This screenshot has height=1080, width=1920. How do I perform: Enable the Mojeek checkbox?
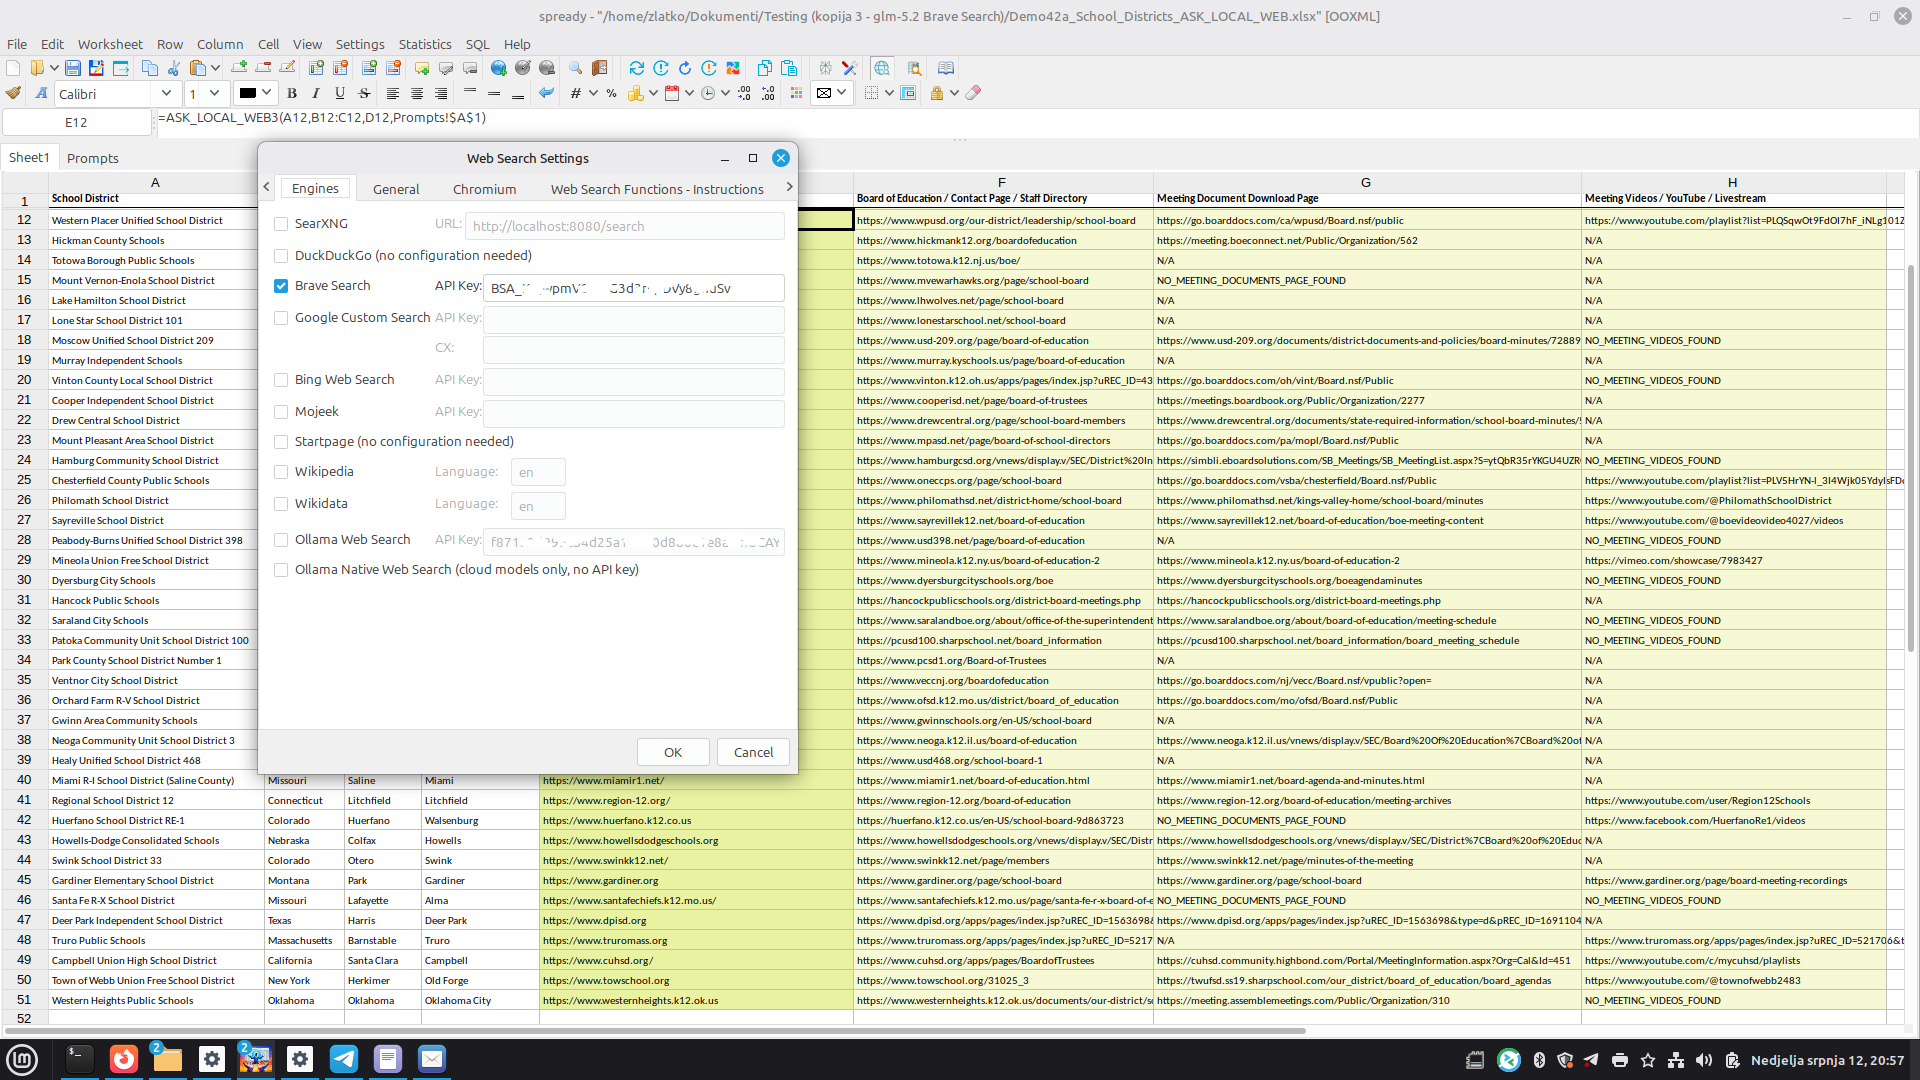pyautogui.click(x=281, y=412)
